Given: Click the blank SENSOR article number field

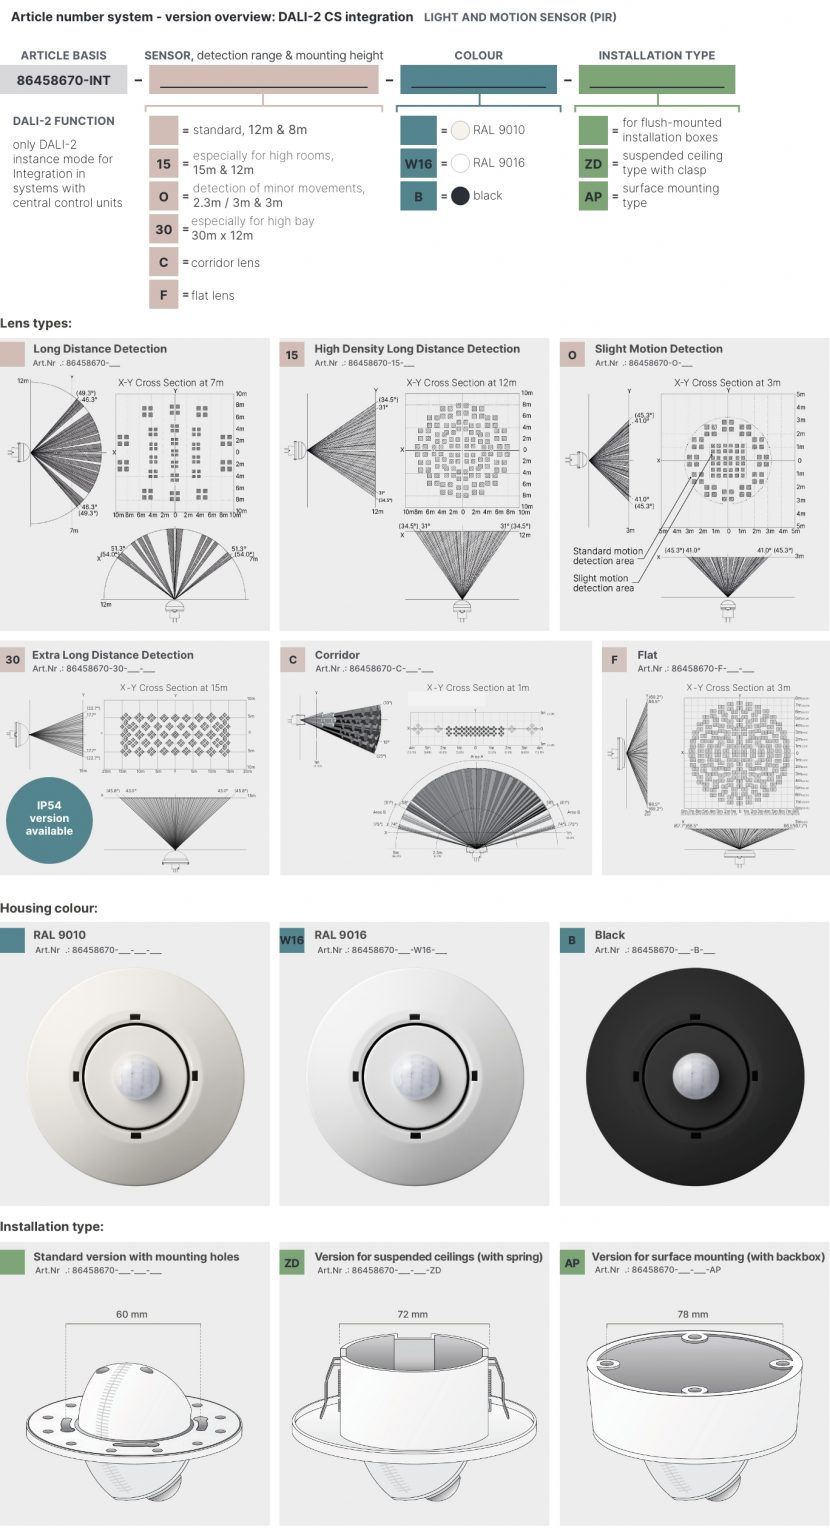Looking at the screenshot, I should [x=264, y=80].
